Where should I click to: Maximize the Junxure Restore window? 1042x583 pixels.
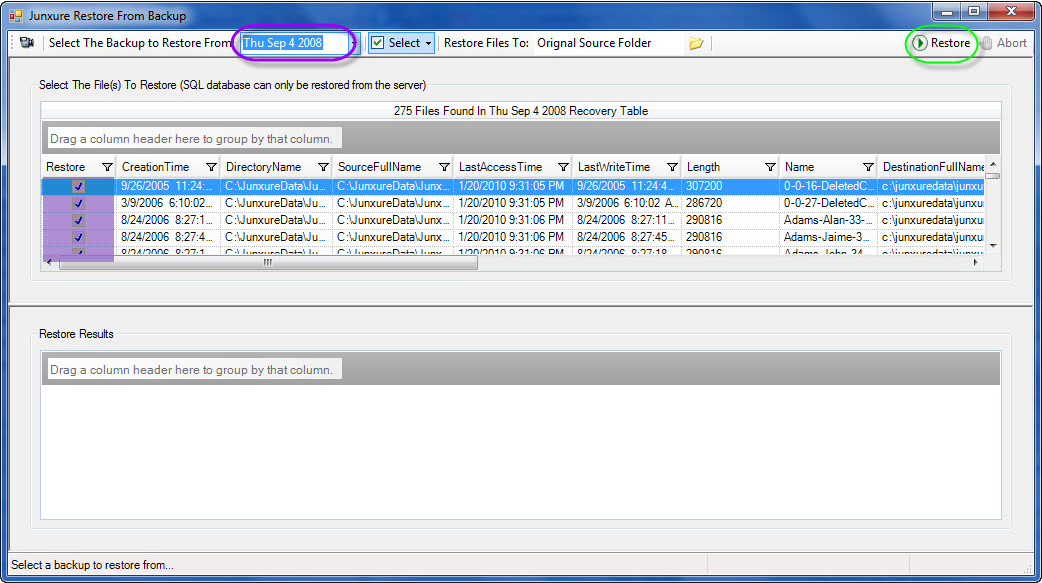[974, 11]
